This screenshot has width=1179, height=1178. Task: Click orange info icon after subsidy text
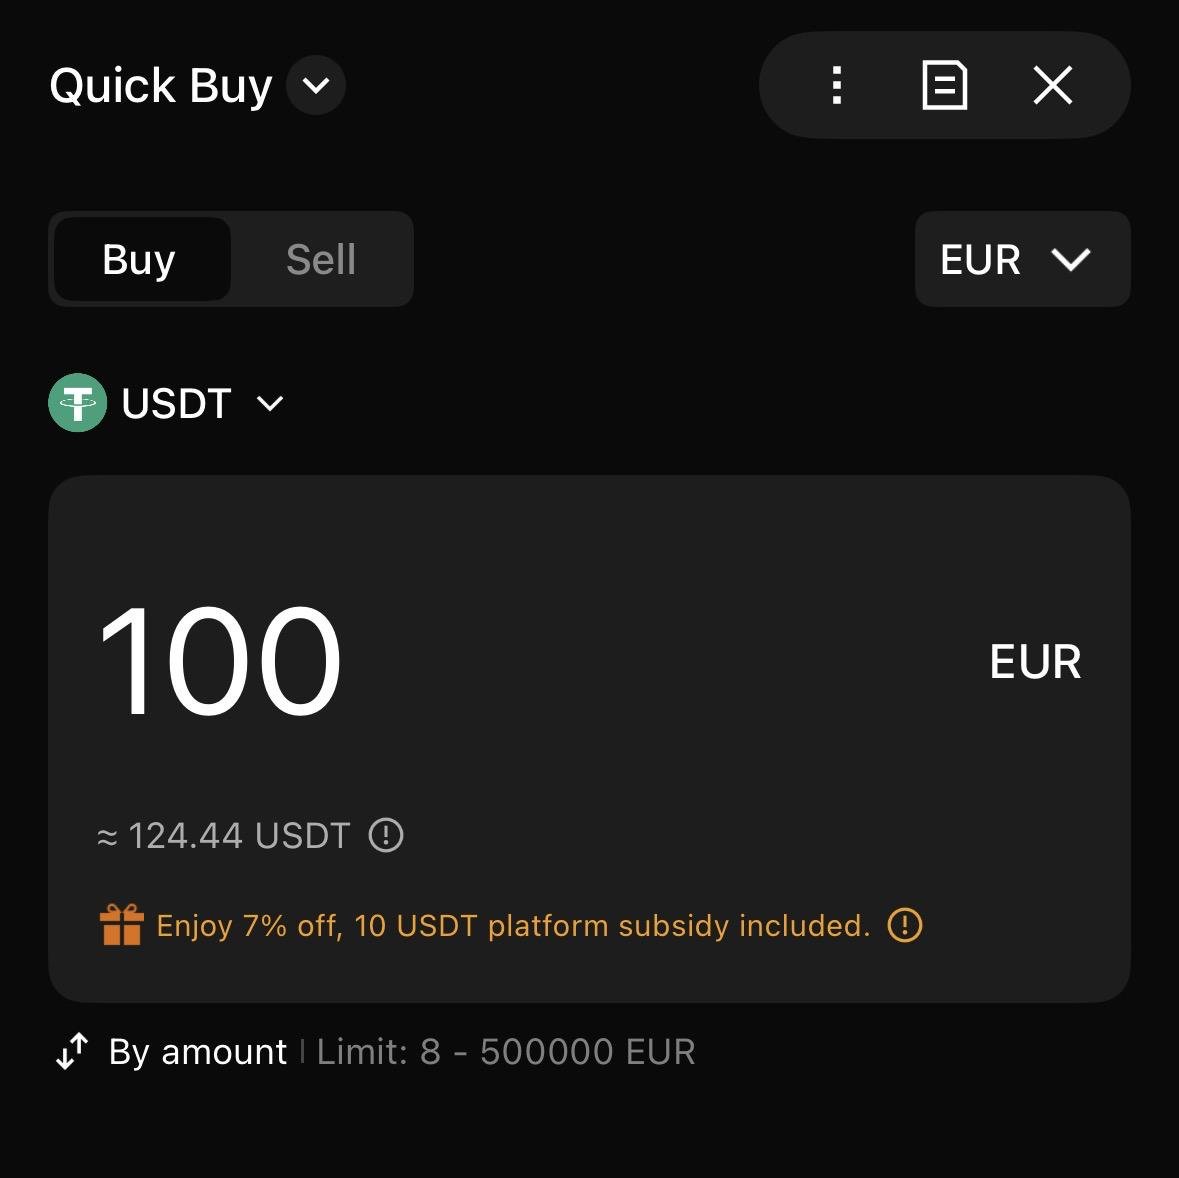[x=905, y=925]
